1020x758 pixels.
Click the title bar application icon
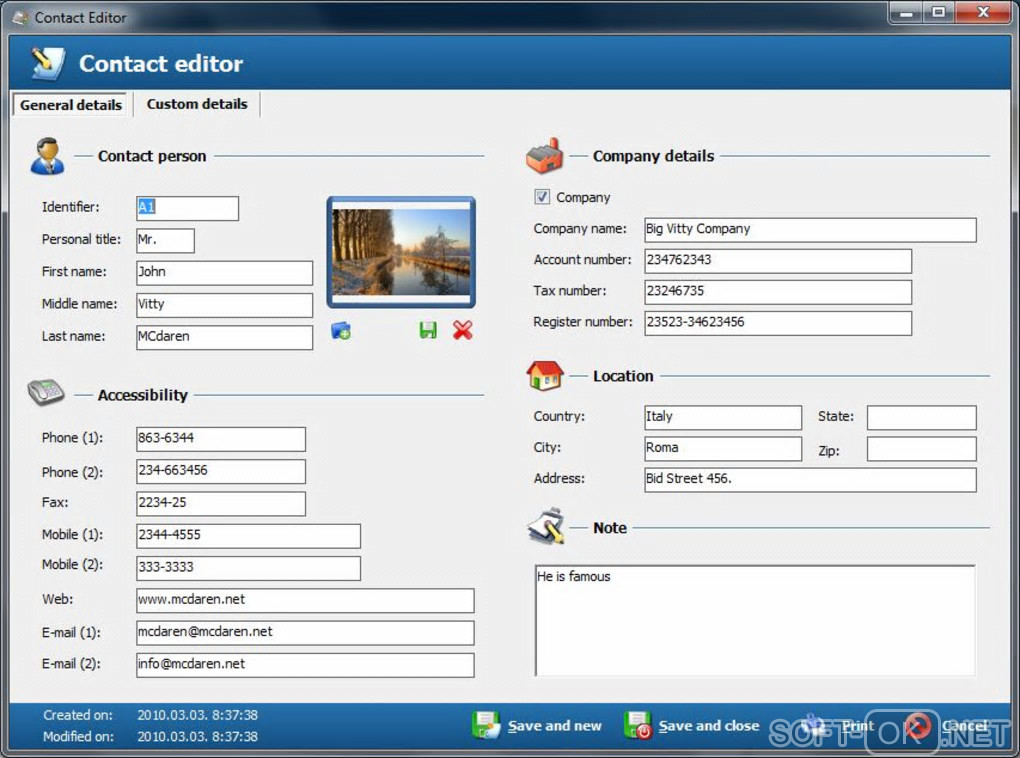pyautogui.click(x=20, y=18)
